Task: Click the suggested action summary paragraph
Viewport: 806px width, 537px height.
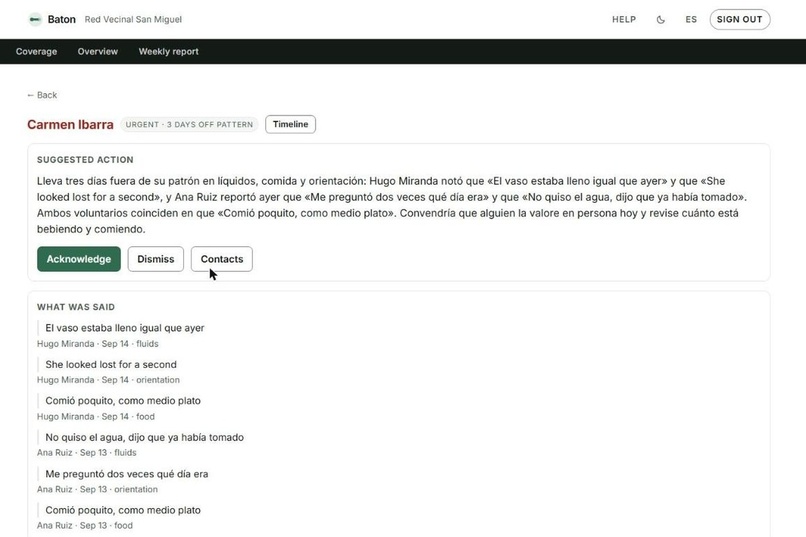Action: tap(392, 205)
